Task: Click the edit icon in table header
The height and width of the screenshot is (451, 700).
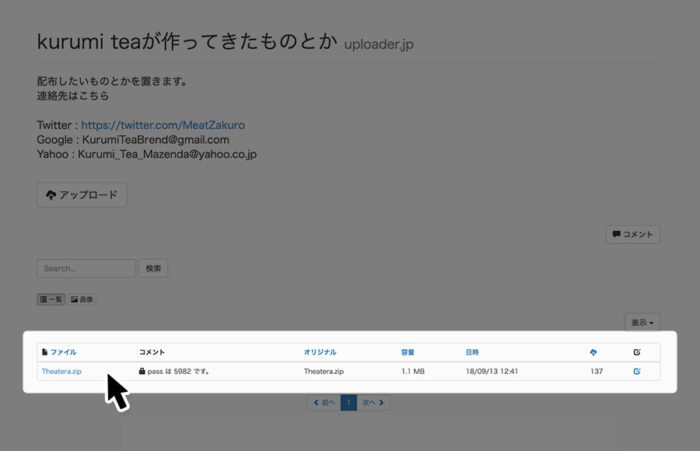Action: (637, 352)
